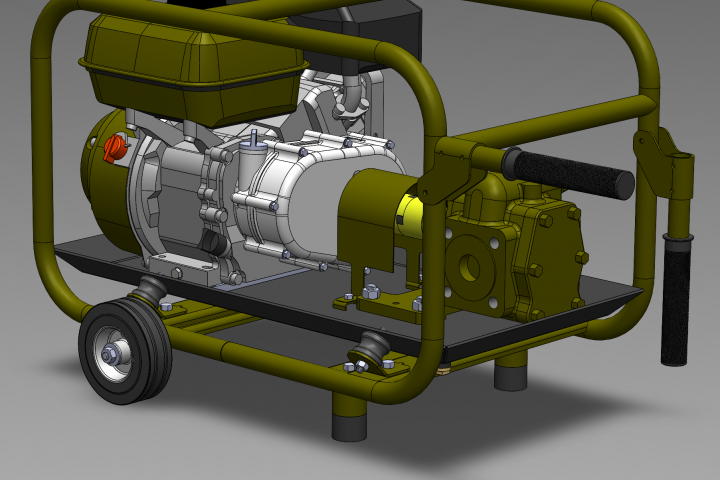Select the horizontal black handle grip
Image resolution: width=720 pixels, height=480 pixels.
coord(568,174)
